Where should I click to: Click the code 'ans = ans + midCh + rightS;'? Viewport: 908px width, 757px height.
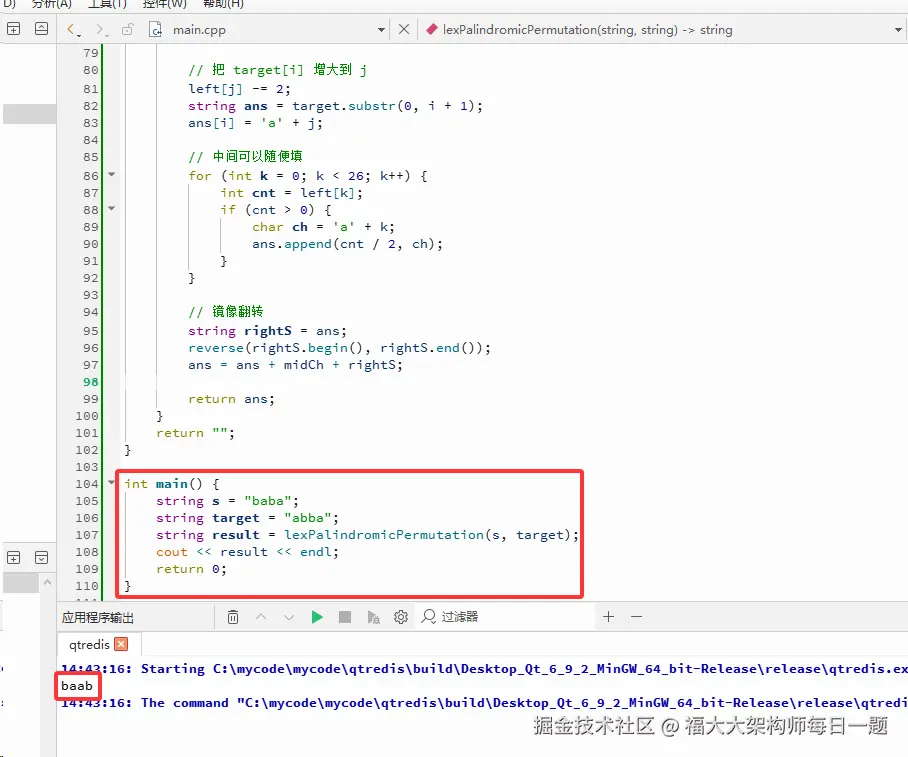coord(295,365)
